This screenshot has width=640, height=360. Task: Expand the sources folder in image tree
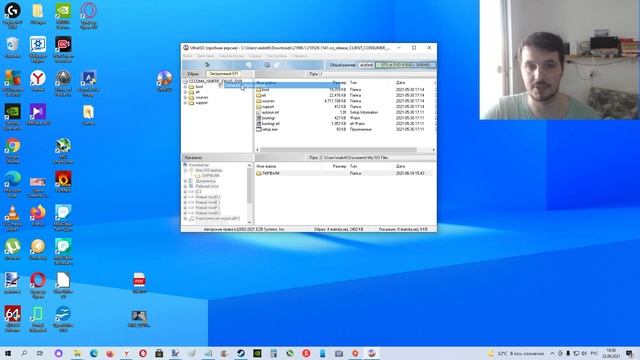tap(185, 97)
